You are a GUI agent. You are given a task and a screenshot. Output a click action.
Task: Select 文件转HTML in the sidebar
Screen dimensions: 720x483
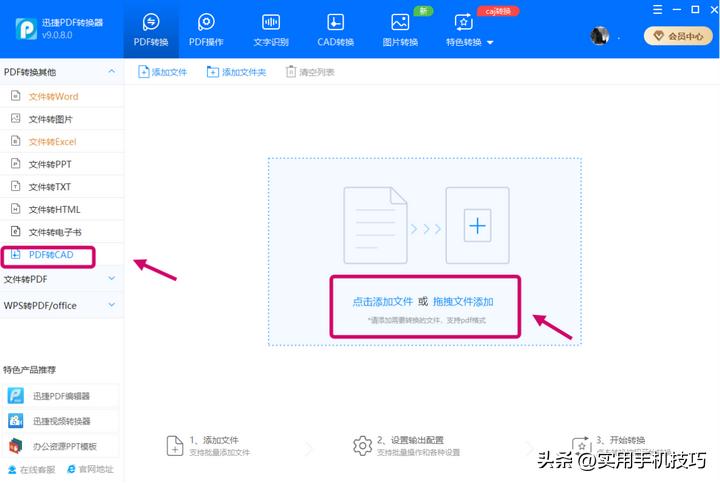62,209
